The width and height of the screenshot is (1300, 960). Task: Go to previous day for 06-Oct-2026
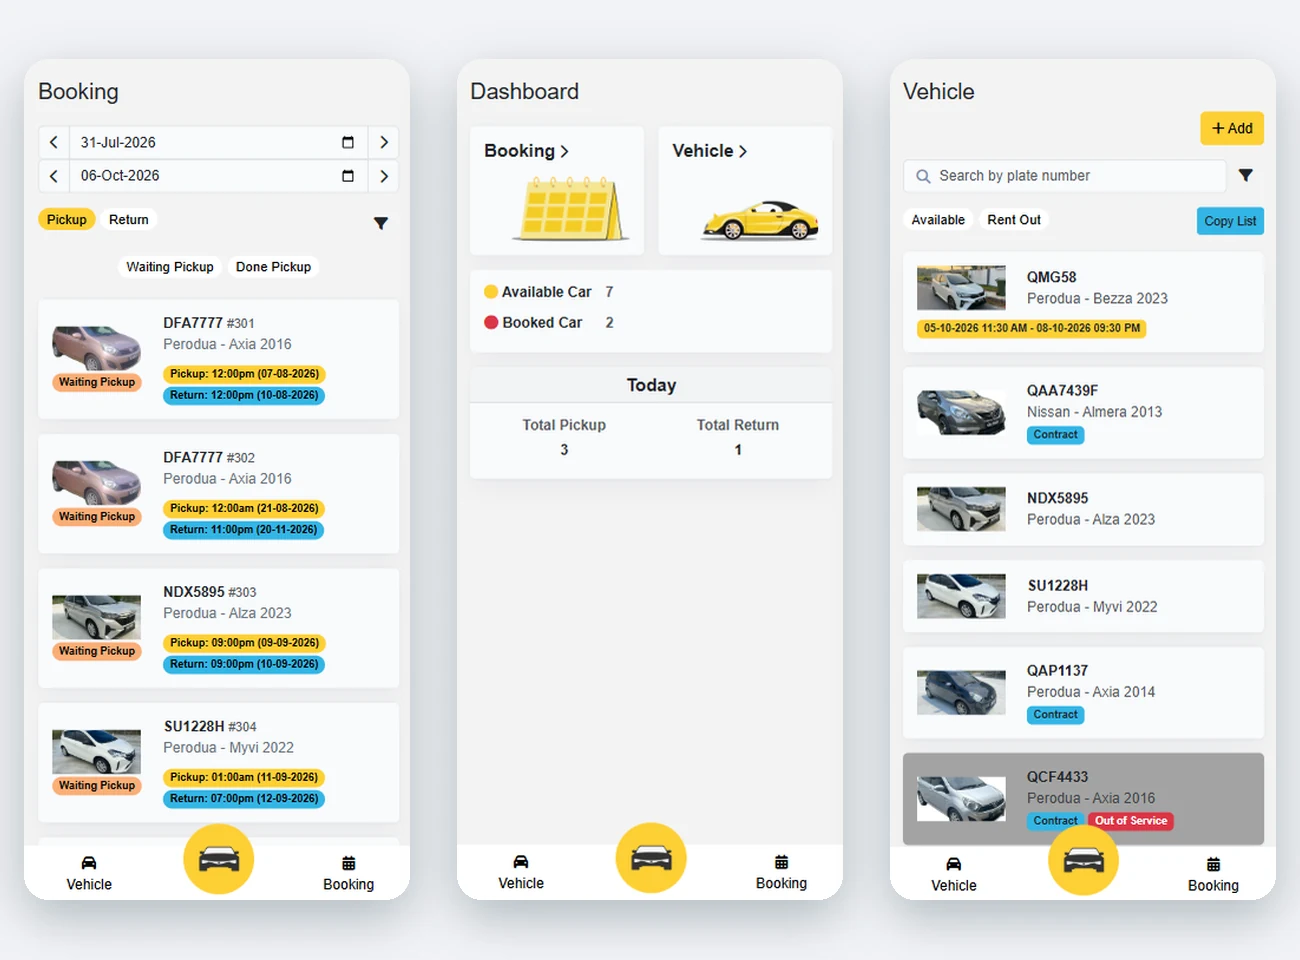tap(54, 176)
